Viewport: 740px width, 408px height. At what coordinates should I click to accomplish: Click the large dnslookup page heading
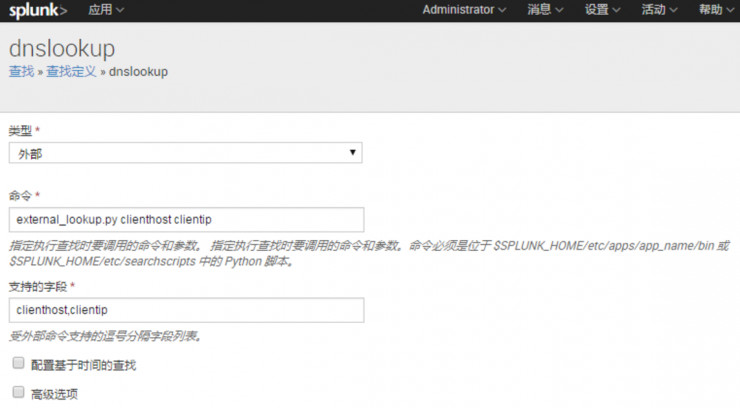click(61, 48)
